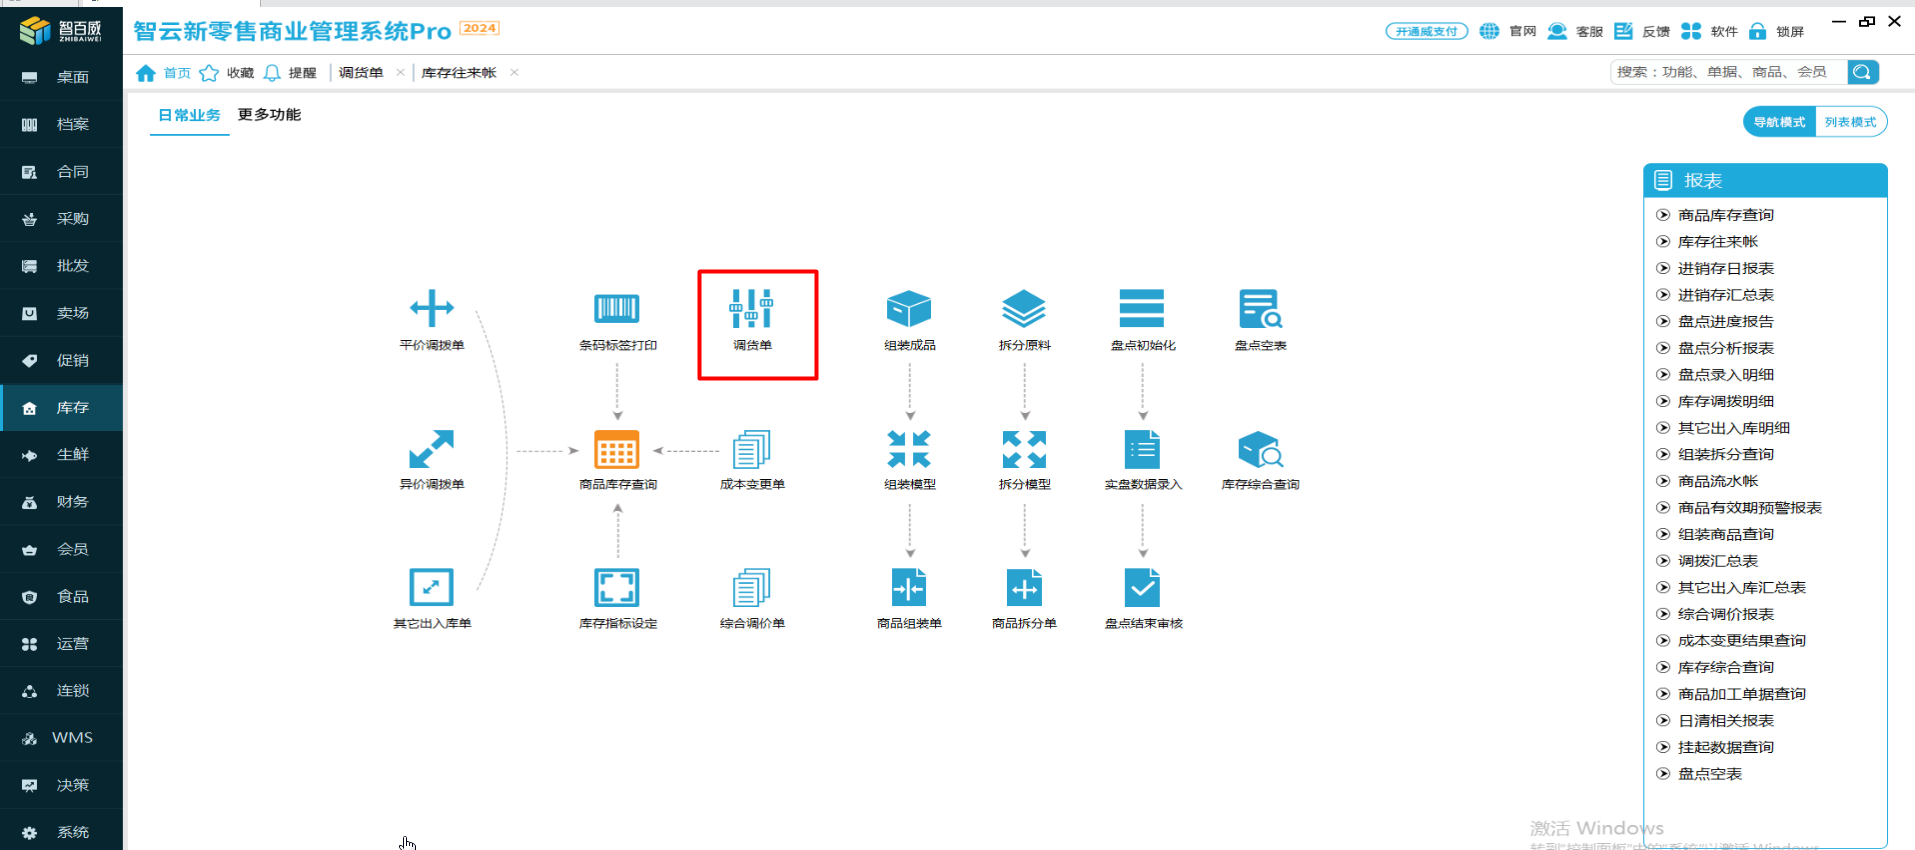Select the 组装成品 box icon

tap(908, 310)
